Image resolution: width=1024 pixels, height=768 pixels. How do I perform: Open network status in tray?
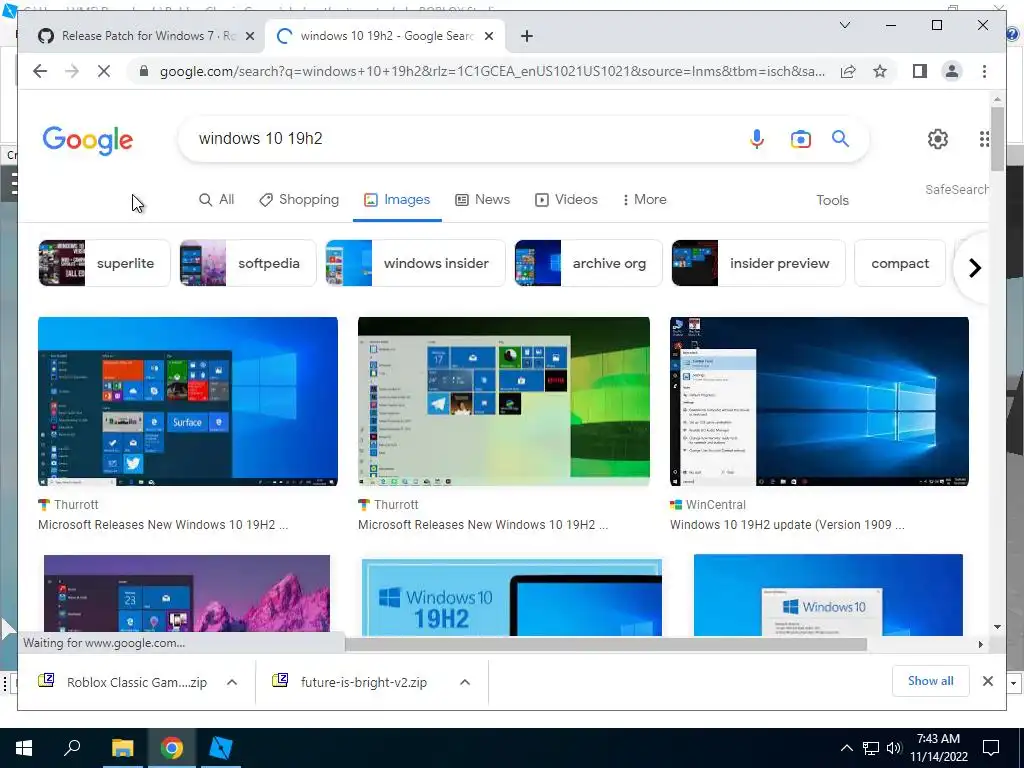[871, 748]
